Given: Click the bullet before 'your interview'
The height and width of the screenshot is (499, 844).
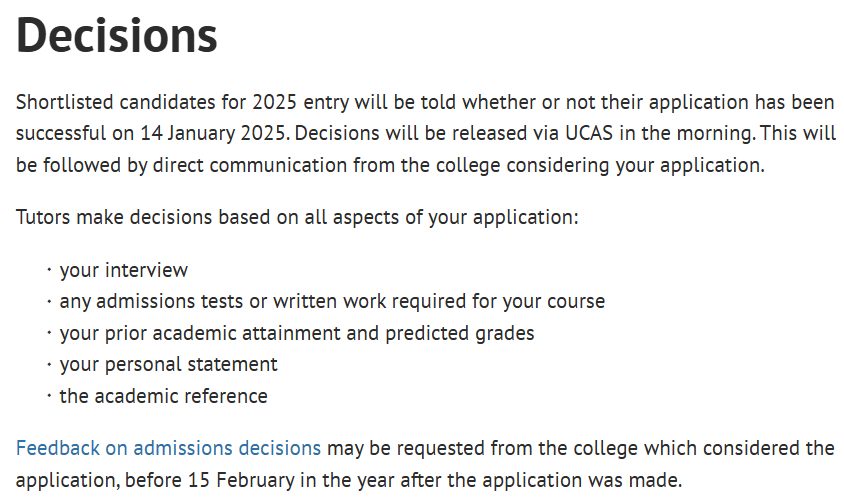Looking at the screenshot, I should (x=49, y=269).
